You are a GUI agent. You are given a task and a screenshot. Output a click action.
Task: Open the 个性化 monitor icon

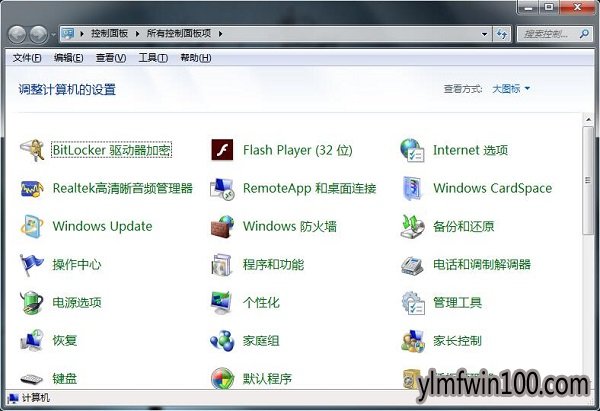click(x=222, y=302)
